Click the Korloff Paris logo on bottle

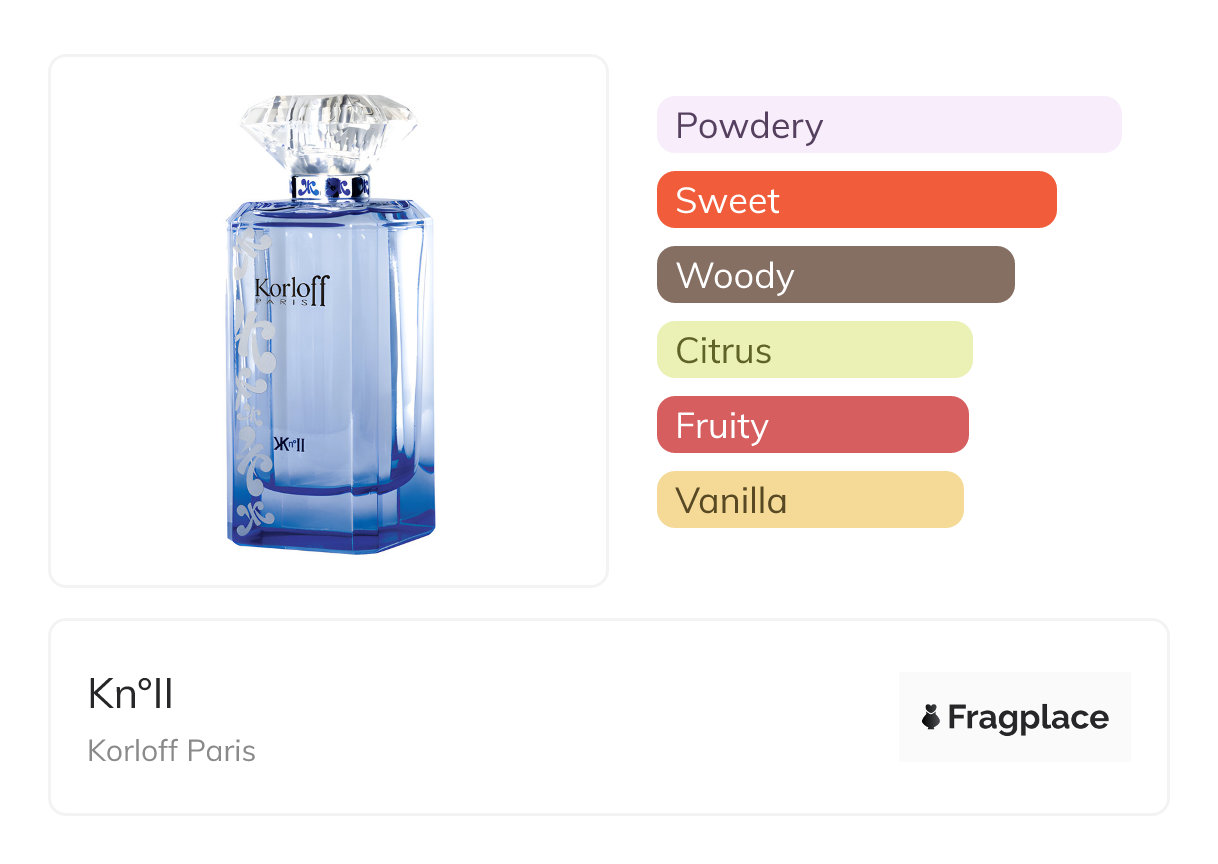coord(291,291)
